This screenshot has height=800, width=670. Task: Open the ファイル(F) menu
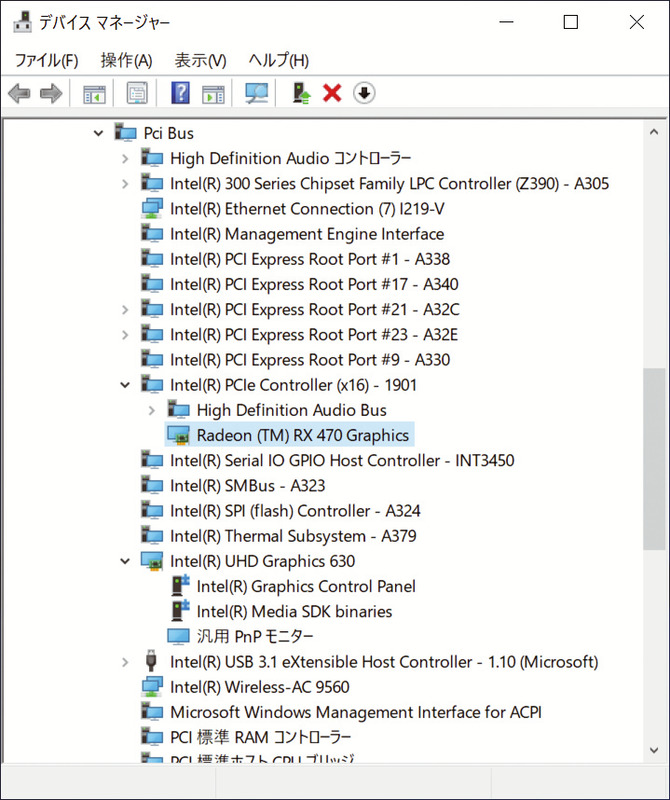46,60
